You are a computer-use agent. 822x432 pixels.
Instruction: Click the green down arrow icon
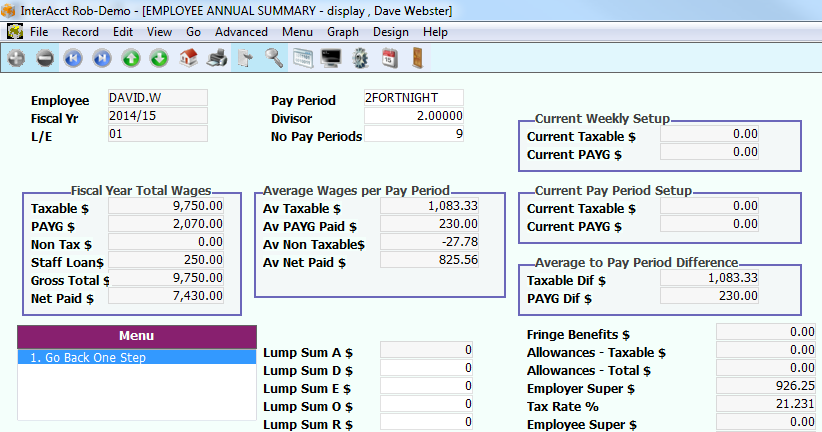click(159, 58)
